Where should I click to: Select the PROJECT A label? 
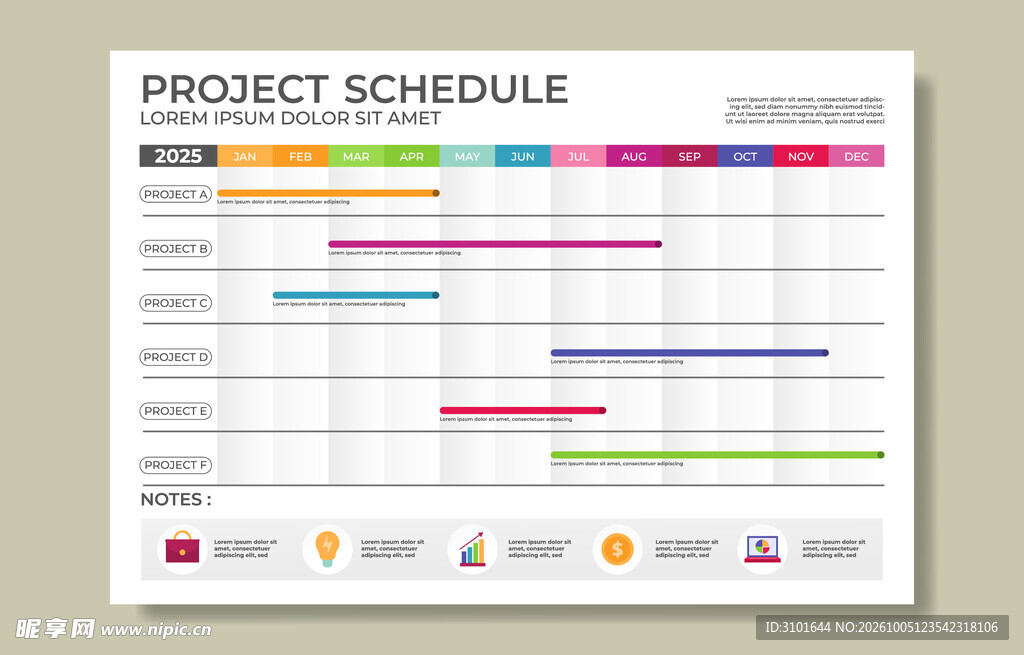[176, 194]
